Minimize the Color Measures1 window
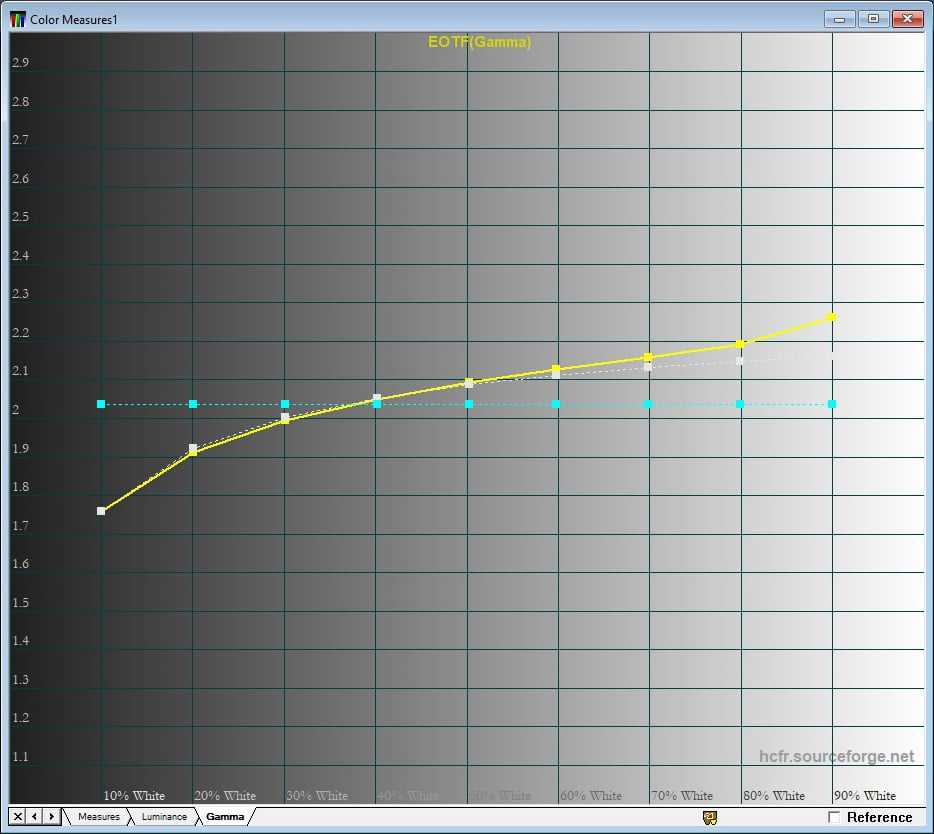This screenshot has height=834, width=934. pyautogui.click(x=840, y=19)
